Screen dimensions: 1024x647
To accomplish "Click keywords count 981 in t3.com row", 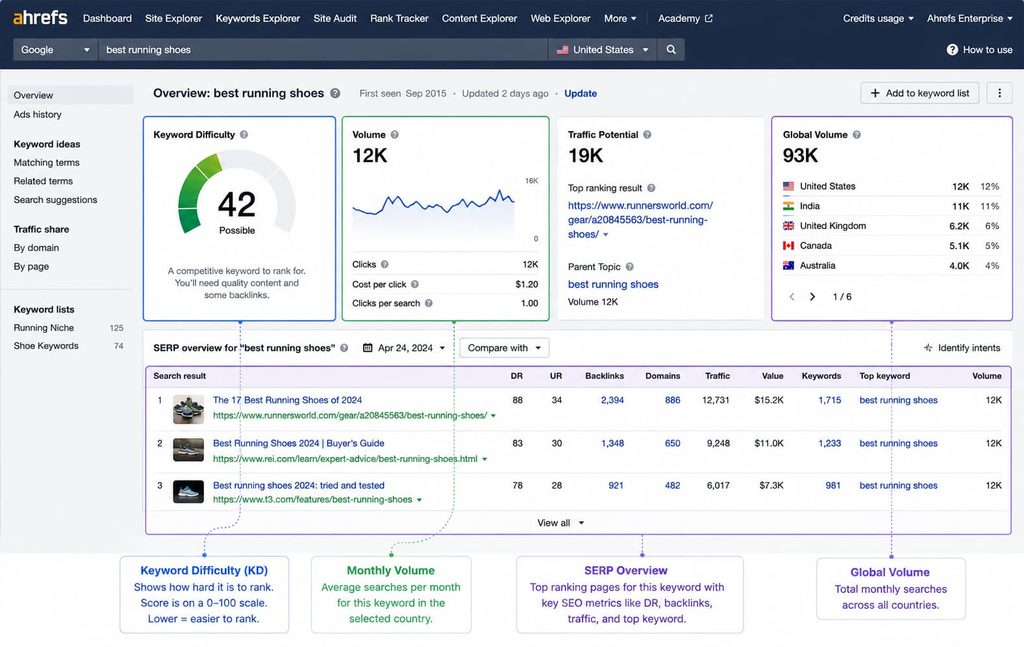I will tap(833, 485).
